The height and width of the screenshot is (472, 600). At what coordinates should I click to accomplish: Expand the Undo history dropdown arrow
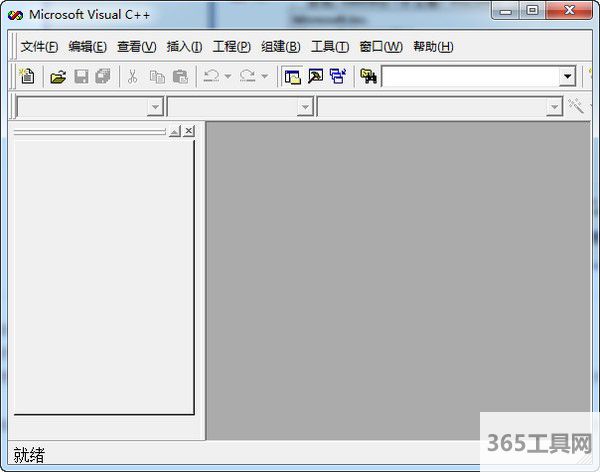[228, 77]
